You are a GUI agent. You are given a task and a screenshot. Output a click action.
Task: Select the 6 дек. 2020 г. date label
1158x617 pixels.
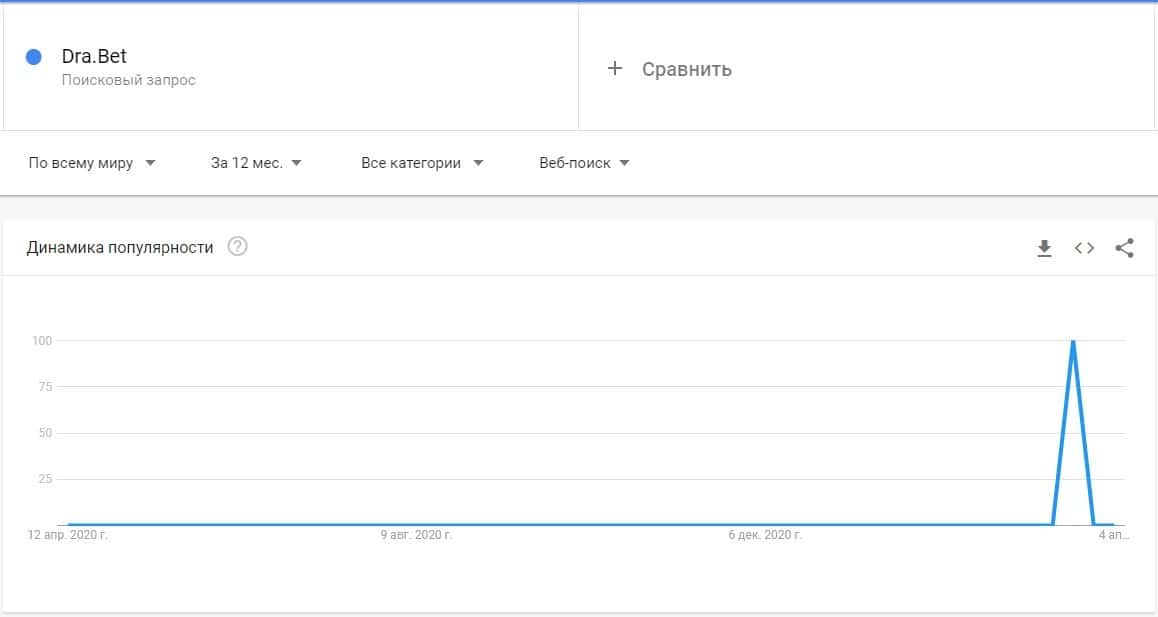click(x=765, y=536)
